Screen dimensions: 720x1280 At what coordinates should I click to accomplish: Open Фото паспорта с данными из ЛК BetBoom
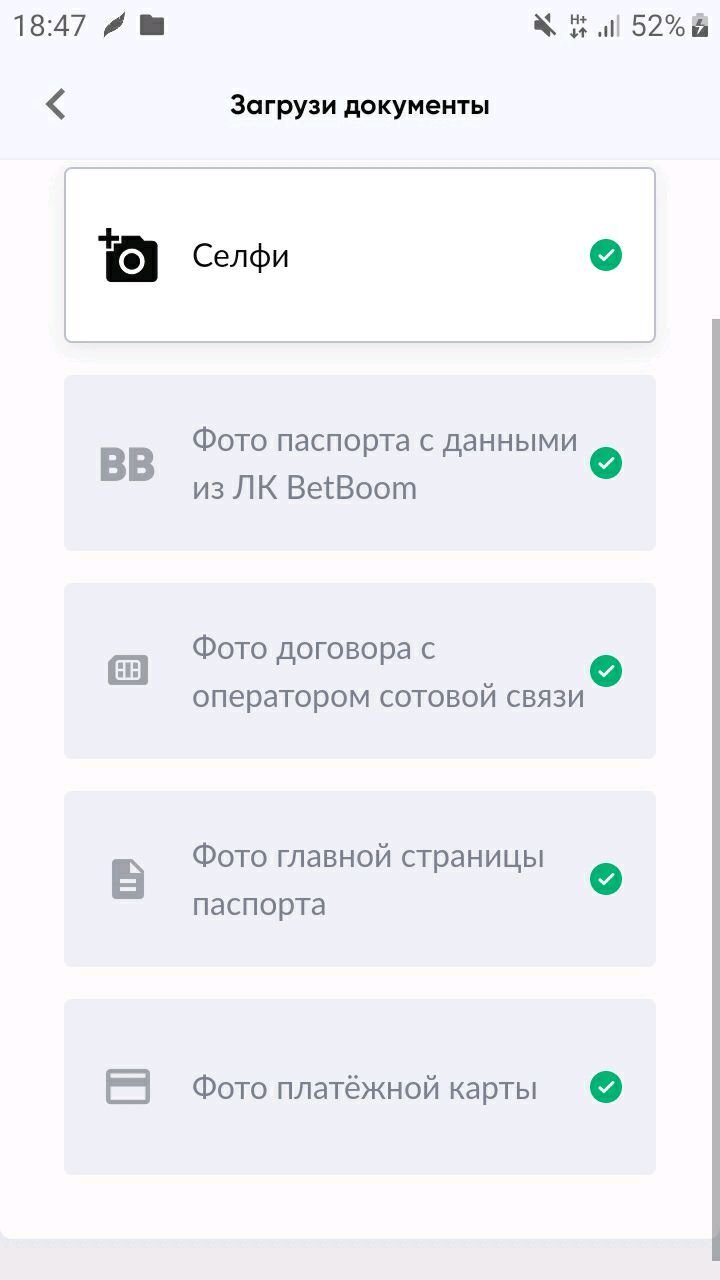(x=384, y=464)
